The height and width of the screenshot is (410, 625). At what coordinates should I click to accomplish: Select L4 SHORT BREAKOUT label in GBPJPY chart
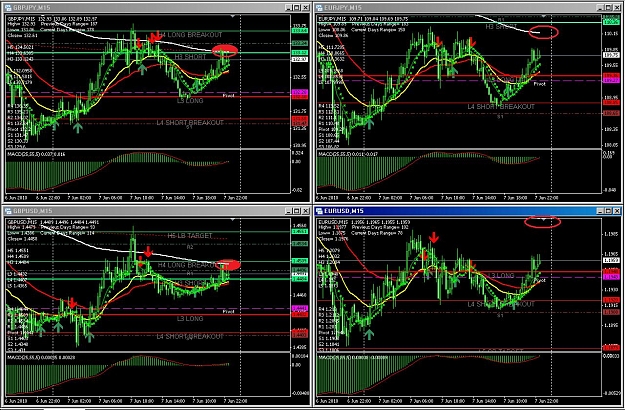point(190,123)
